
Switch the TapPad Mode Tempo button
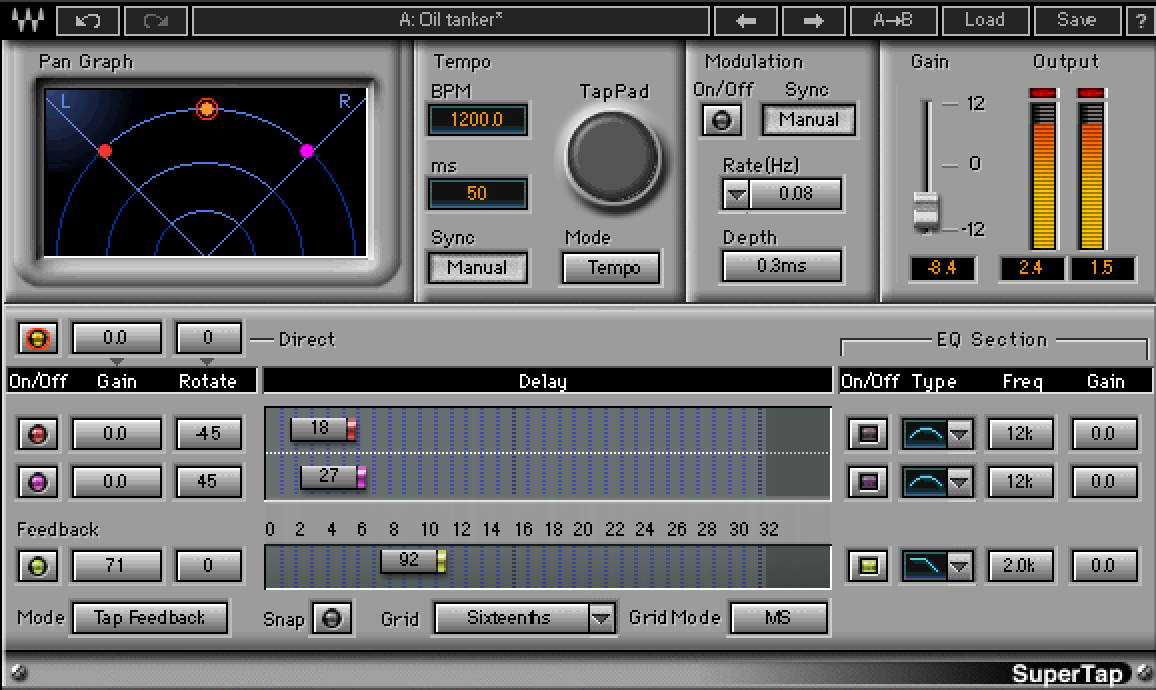tap(613, 267)
